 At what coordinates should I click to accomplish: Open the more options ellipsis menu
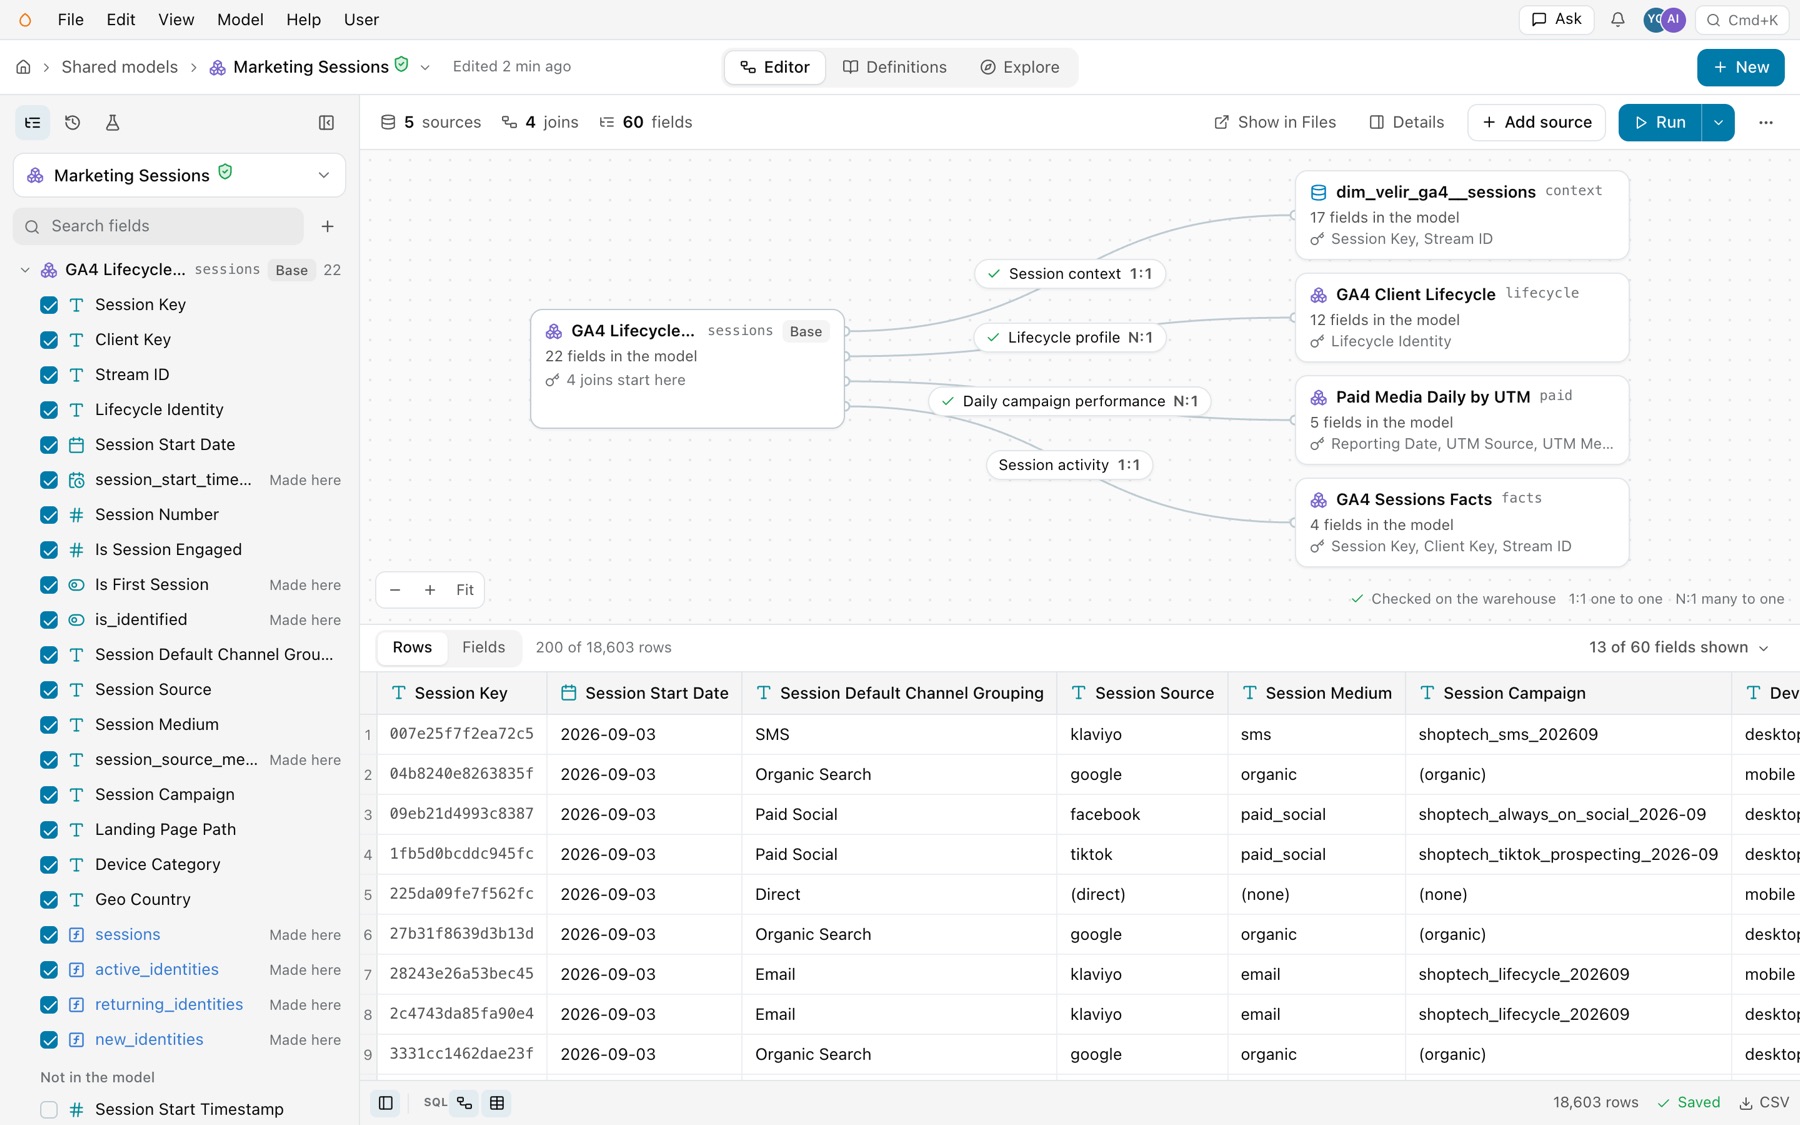pyautogui.click(x=1766, y=122)
